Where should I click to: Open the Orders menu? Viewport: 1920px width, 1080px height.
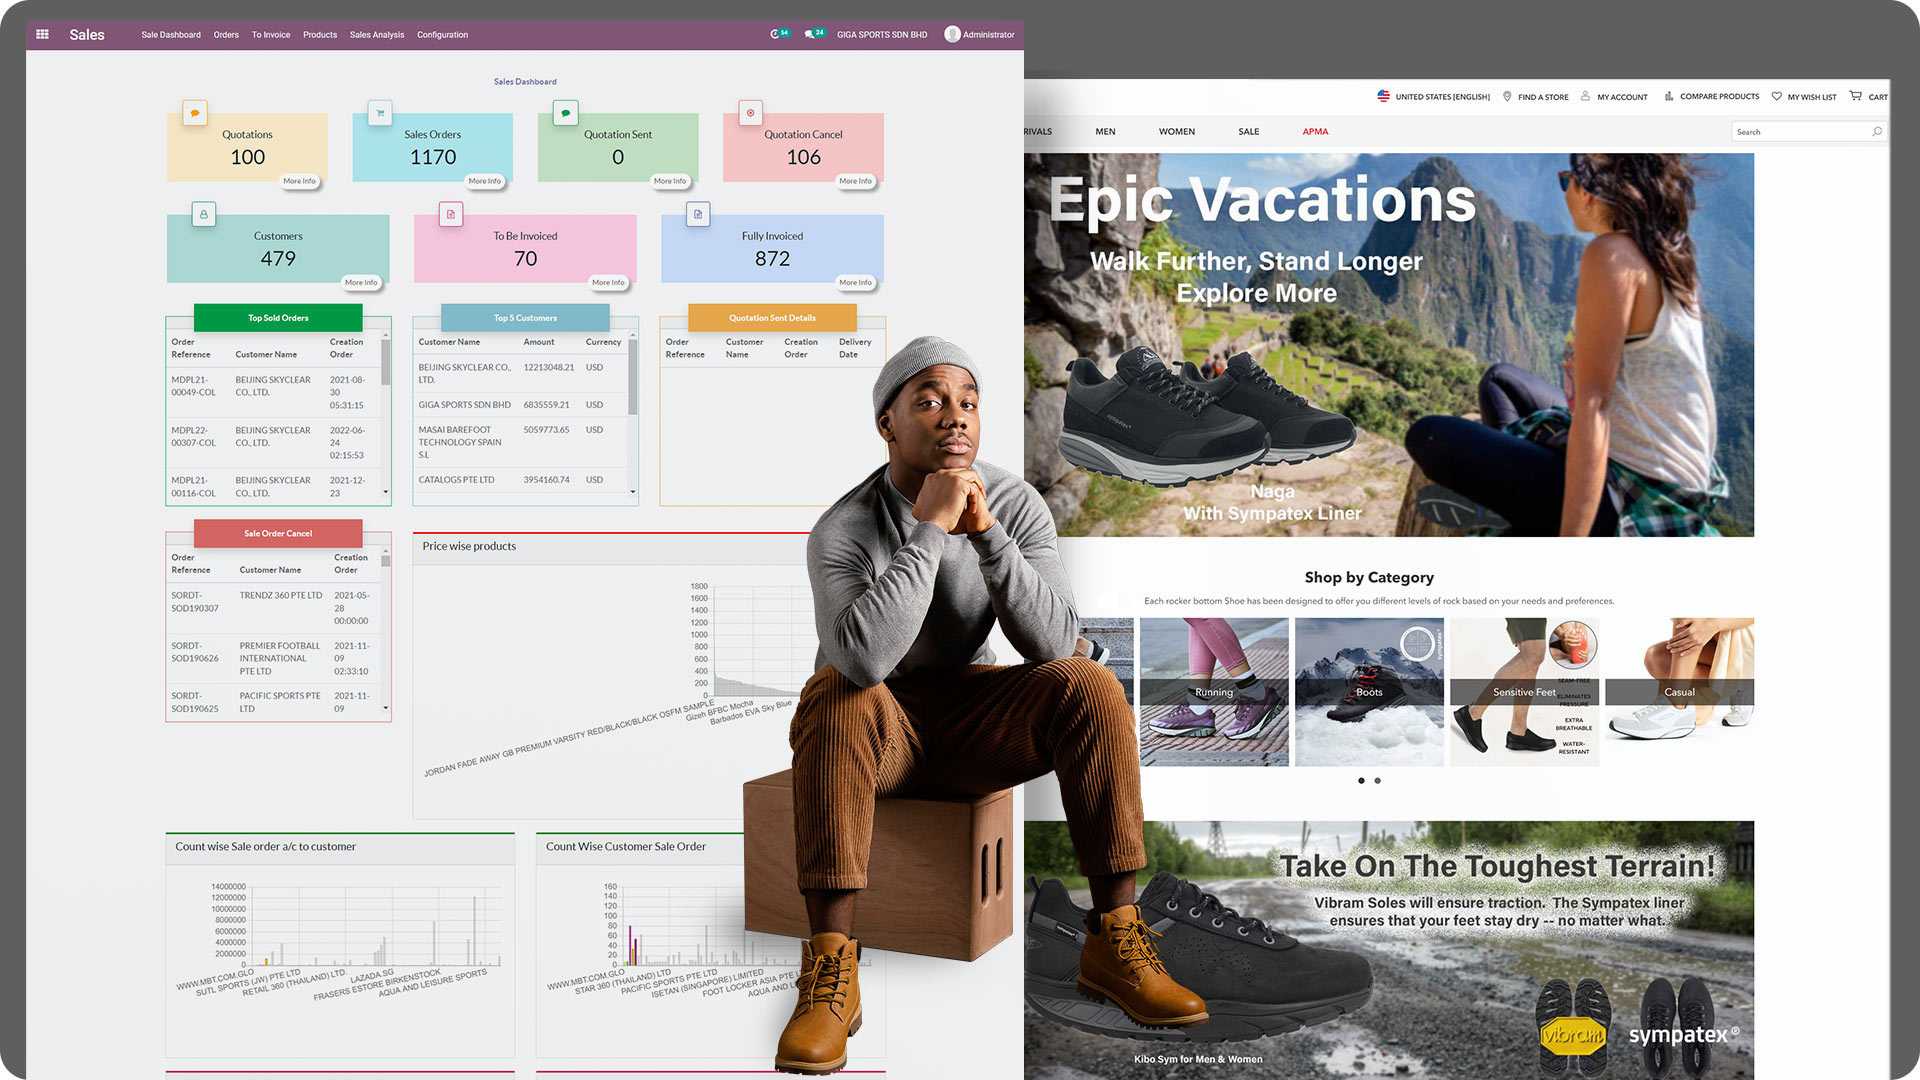[225, 34]
